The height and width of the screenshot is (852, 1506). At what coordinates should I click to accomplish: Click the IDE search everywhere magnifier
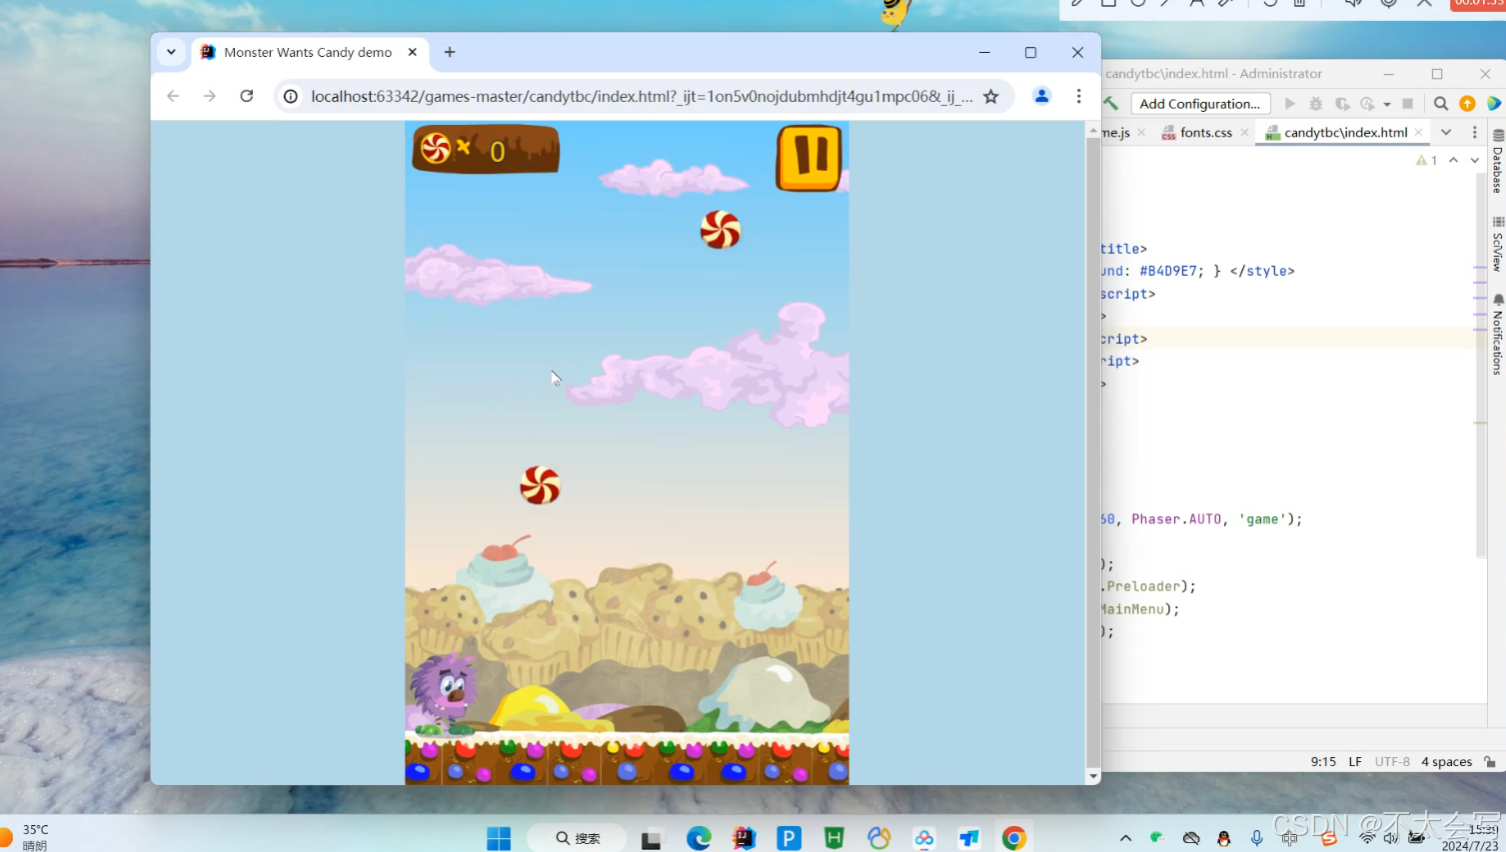click(x=1440, y=104)
